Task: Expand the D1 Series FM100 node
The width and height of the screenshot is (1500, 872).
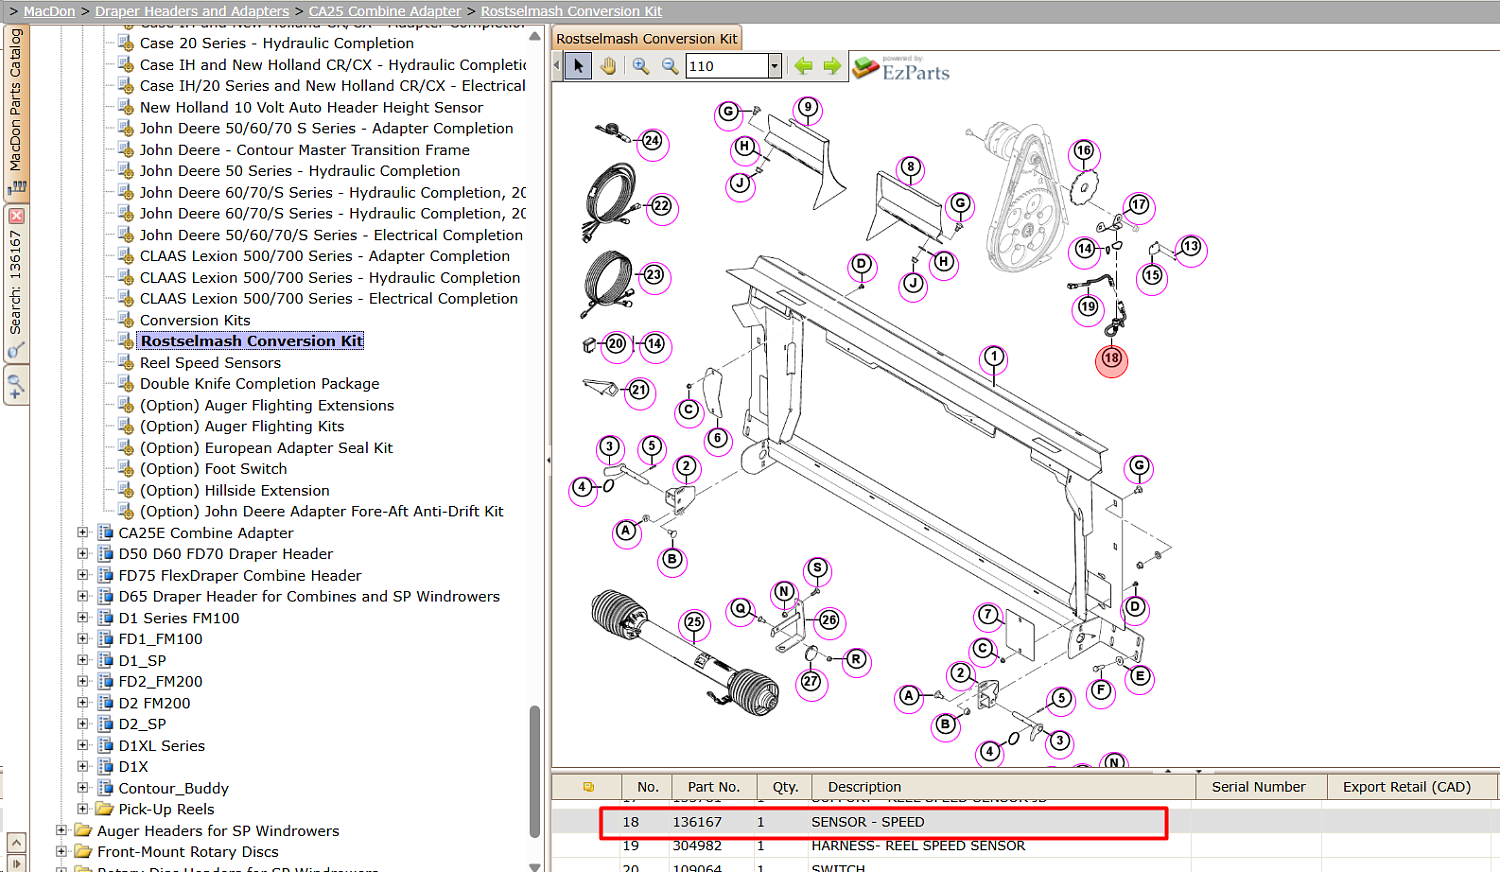Action: 83,618
